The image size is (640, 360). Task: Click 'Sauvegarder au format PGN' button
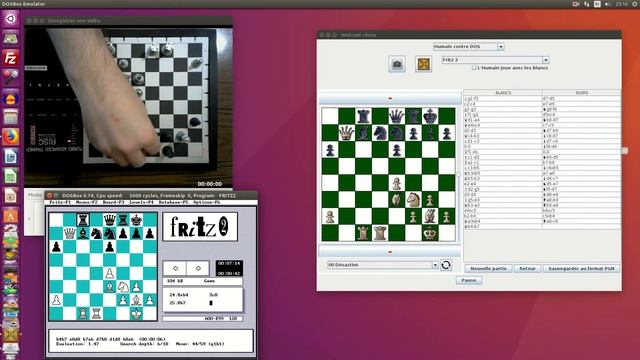pos(581,269)
